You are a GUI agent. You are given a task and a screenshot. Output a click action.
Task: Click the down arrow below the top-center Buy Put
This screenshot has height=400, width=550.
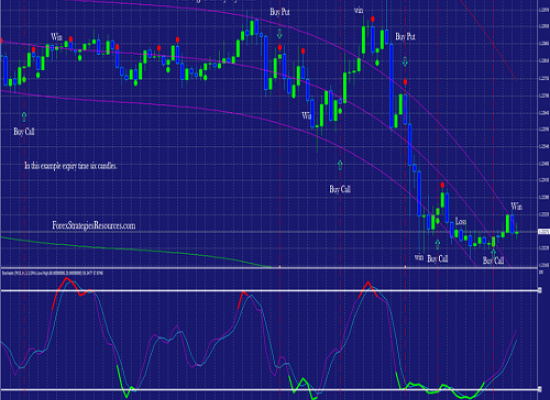click(280, 34)
